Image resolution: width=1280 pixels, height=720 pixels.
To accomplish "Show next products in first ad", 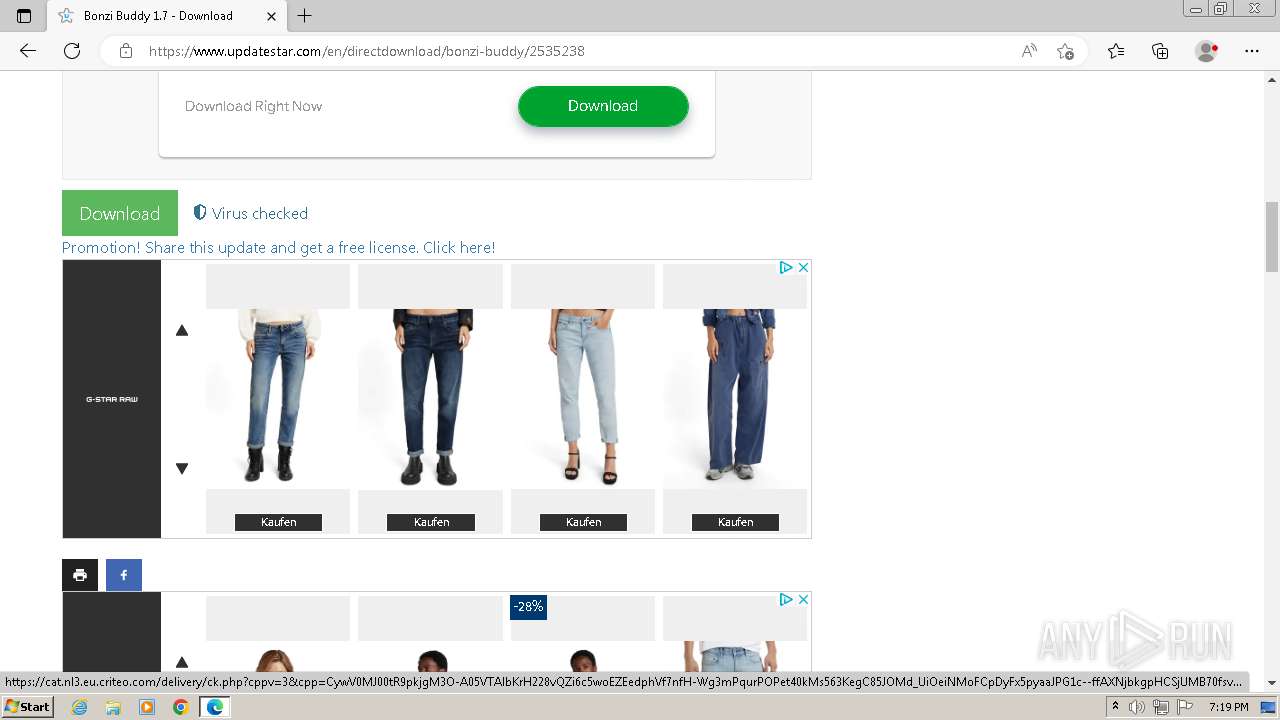I will (182, 468).
